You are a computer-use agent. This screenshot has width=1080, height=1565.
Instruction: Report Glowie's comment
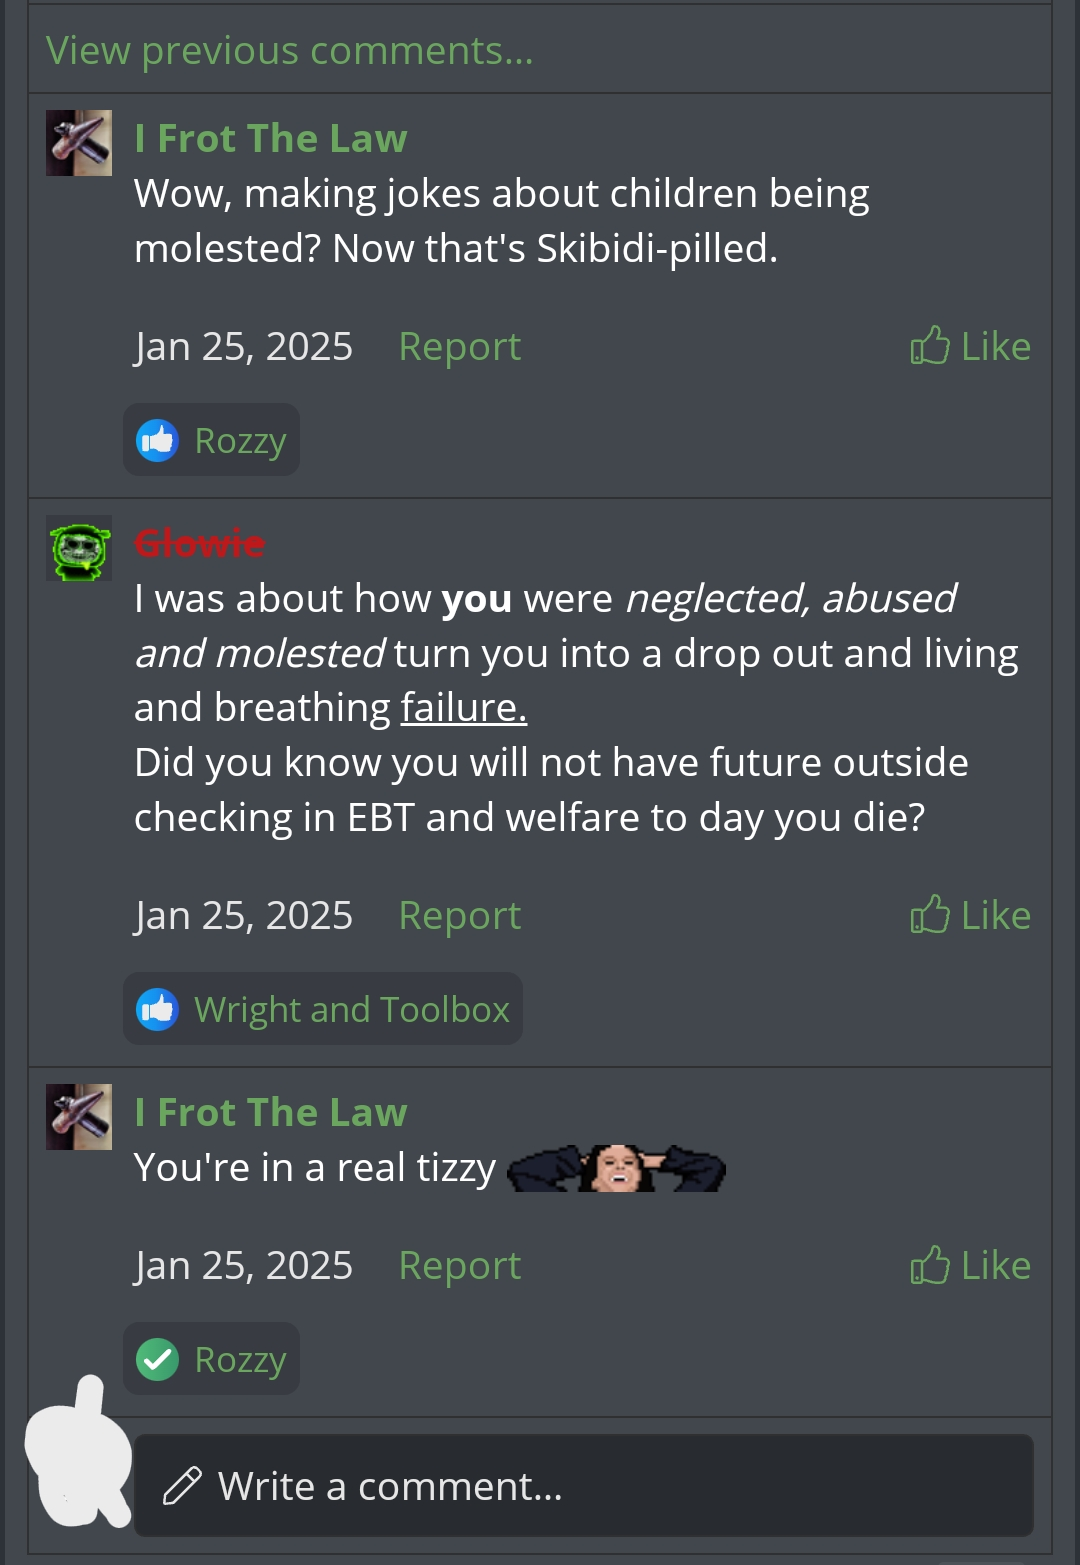[x=459, y=913]
